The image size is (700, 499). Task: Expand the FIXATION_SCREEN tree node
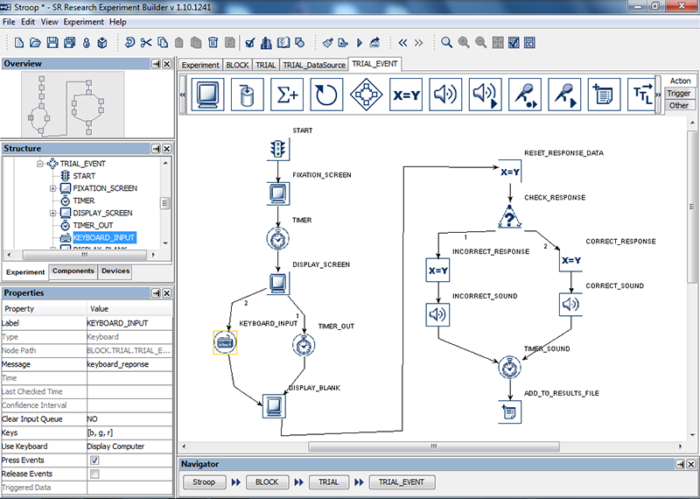pos(53,188)
